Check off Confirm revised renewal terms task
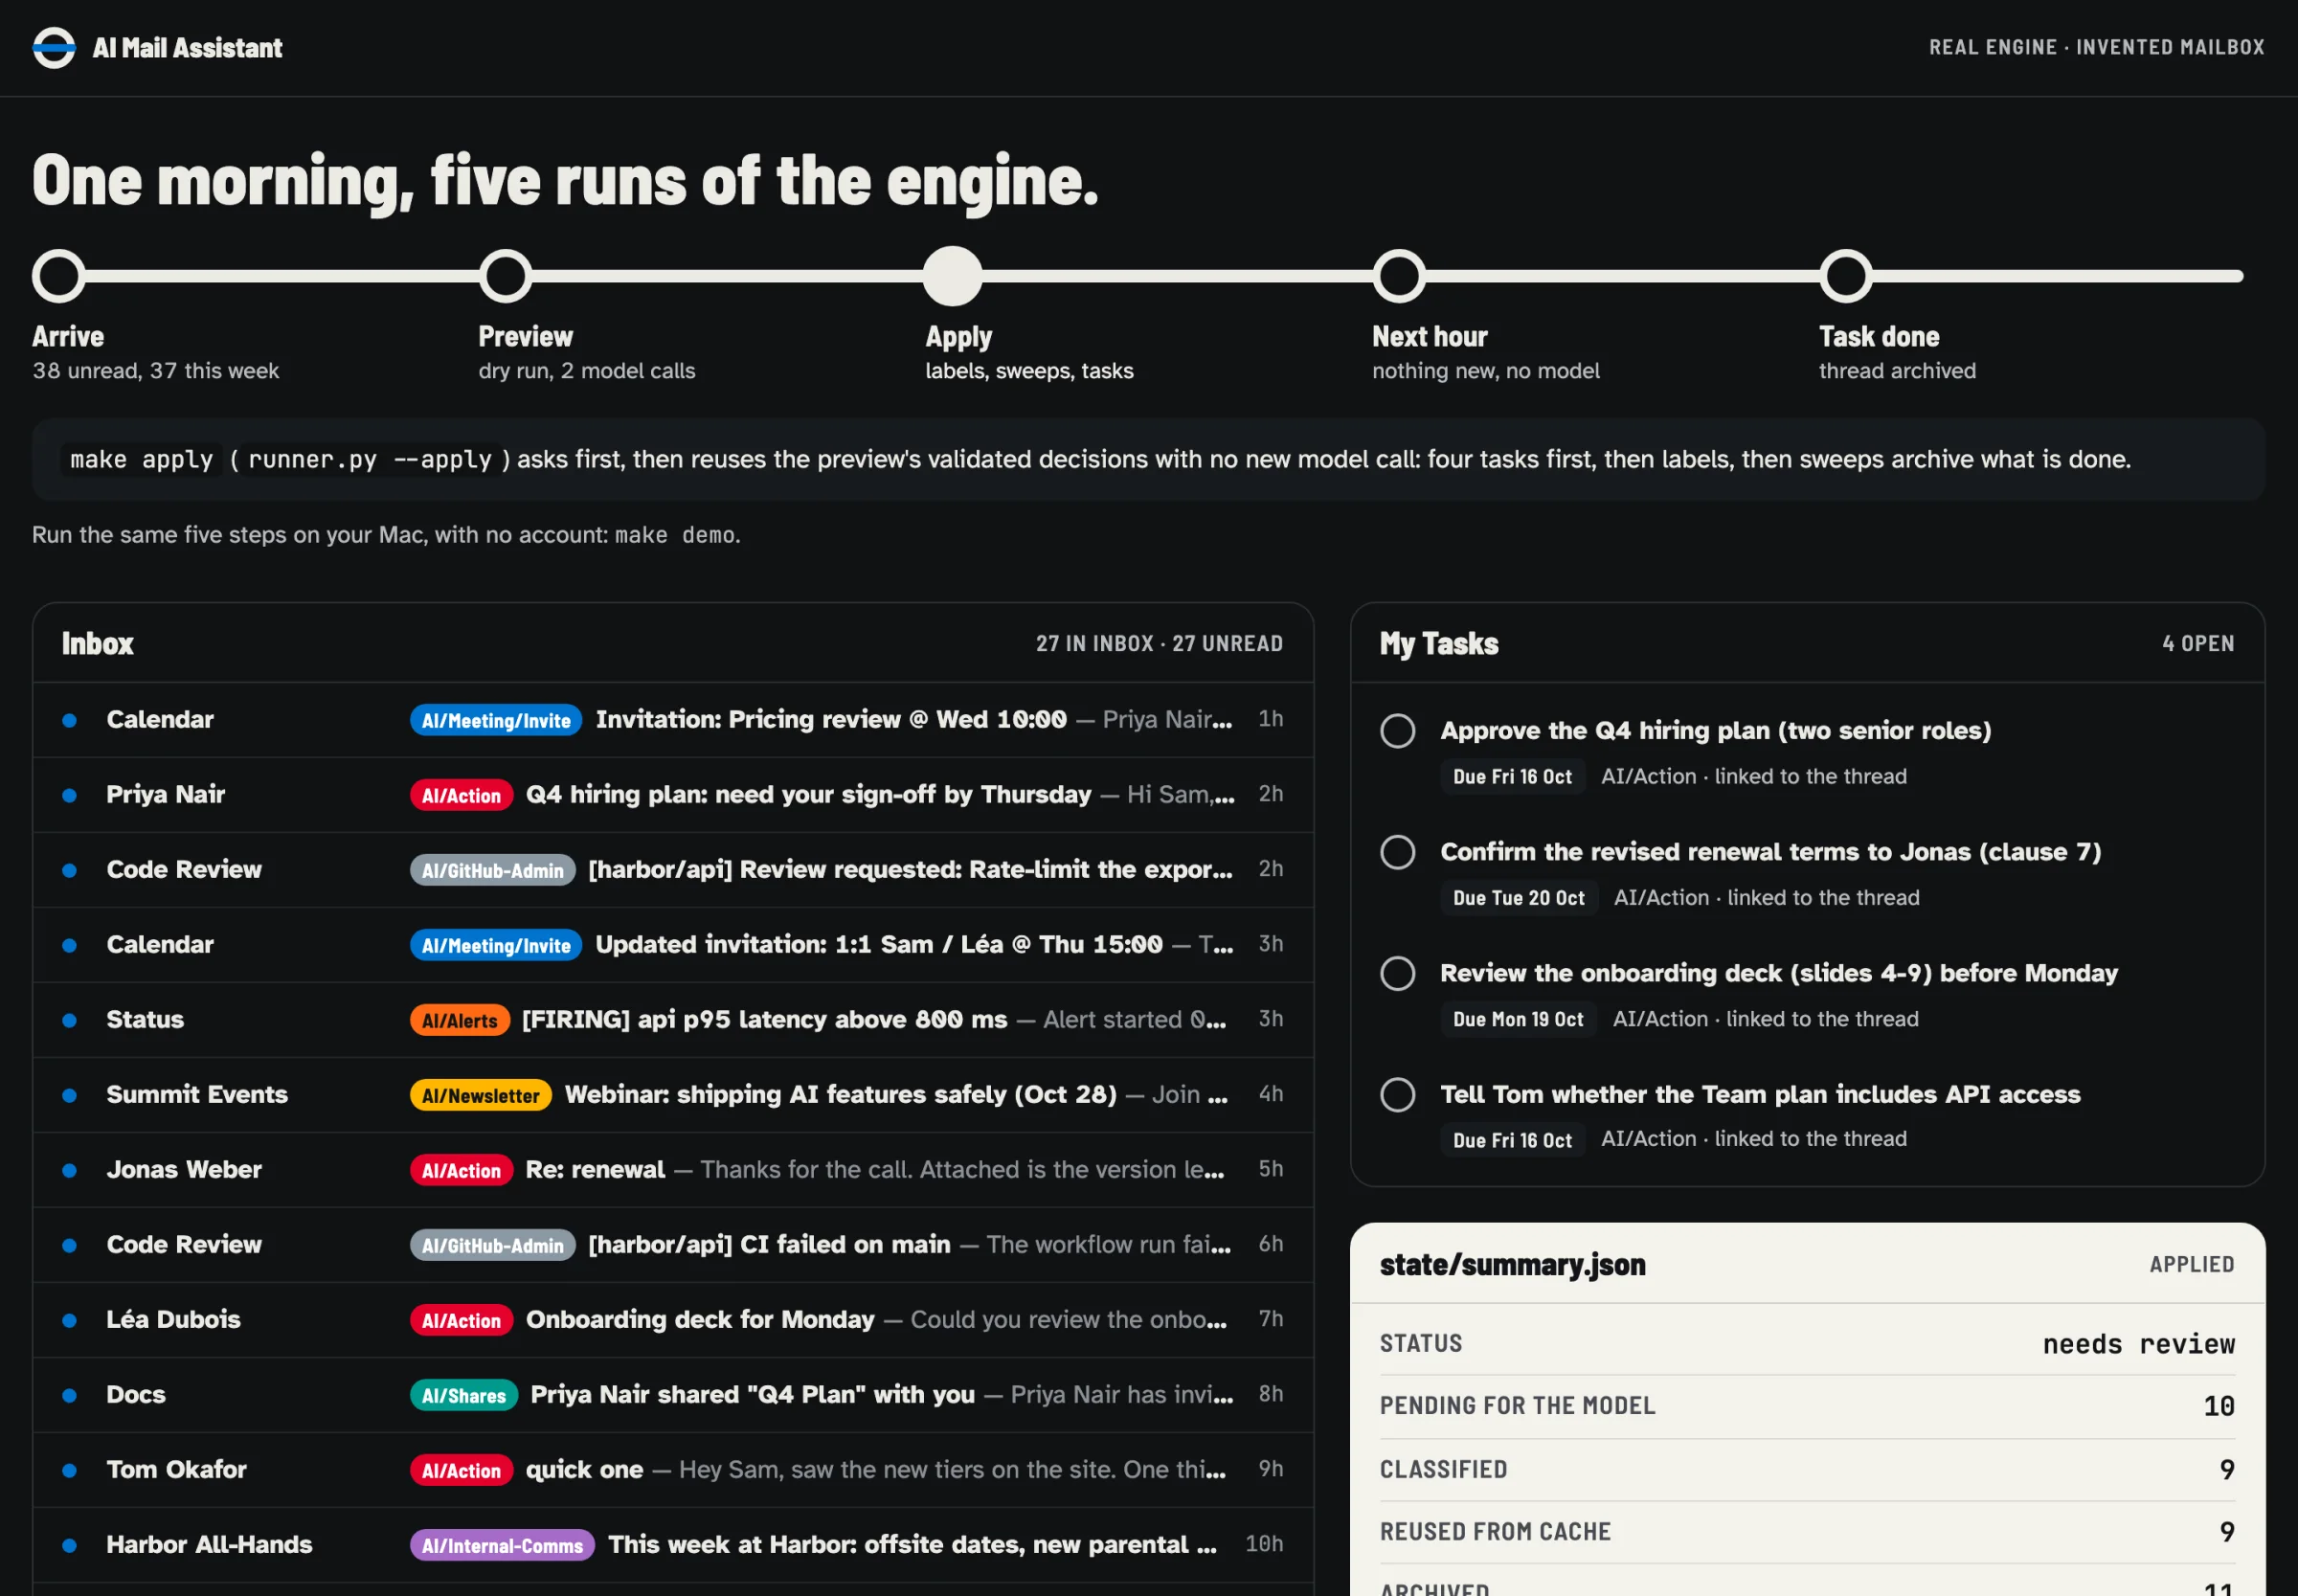2298x1596 pixels. click(x=1398, y=852)
